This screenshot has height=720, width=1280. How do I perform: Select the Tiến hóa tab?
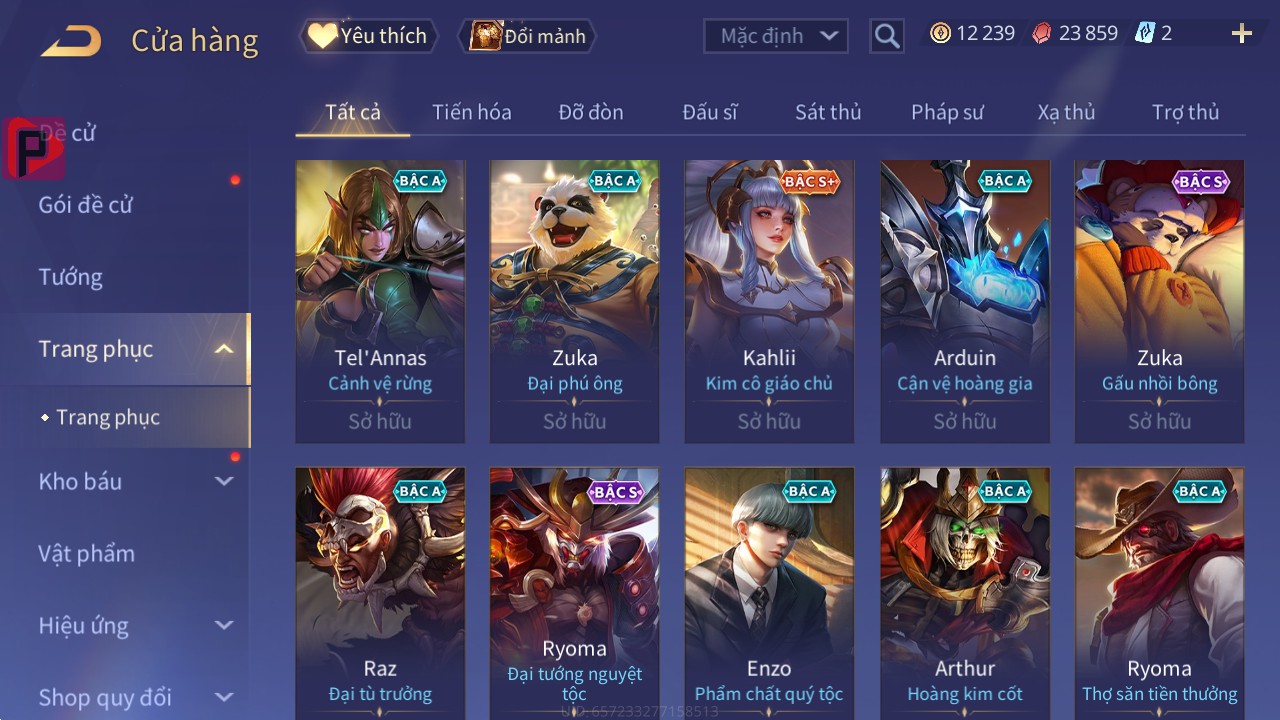coord(472,112)
